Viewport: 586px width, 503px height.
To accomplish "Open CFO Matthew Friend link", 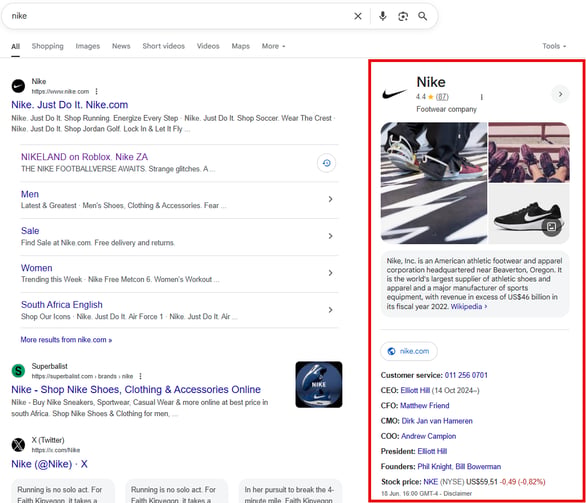I will pyautogui.click(x=425, y=405).
